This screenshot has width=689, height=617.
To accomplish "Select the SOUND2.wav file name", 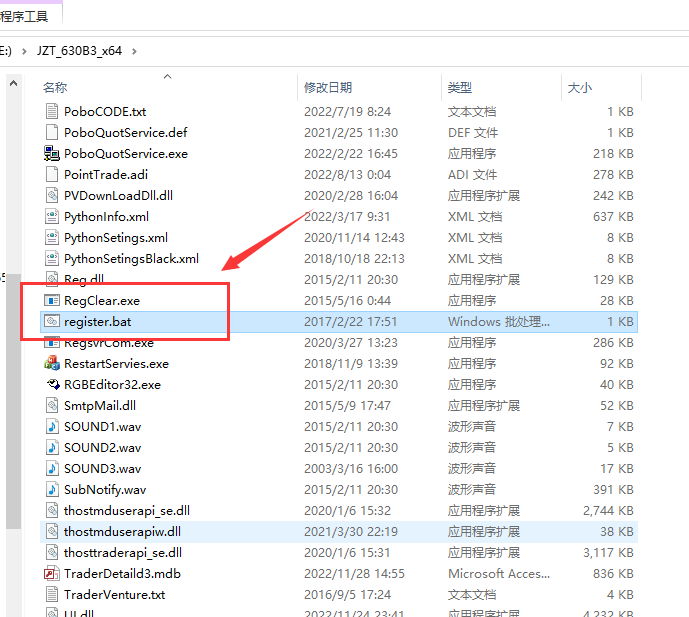I will [103, 447].
